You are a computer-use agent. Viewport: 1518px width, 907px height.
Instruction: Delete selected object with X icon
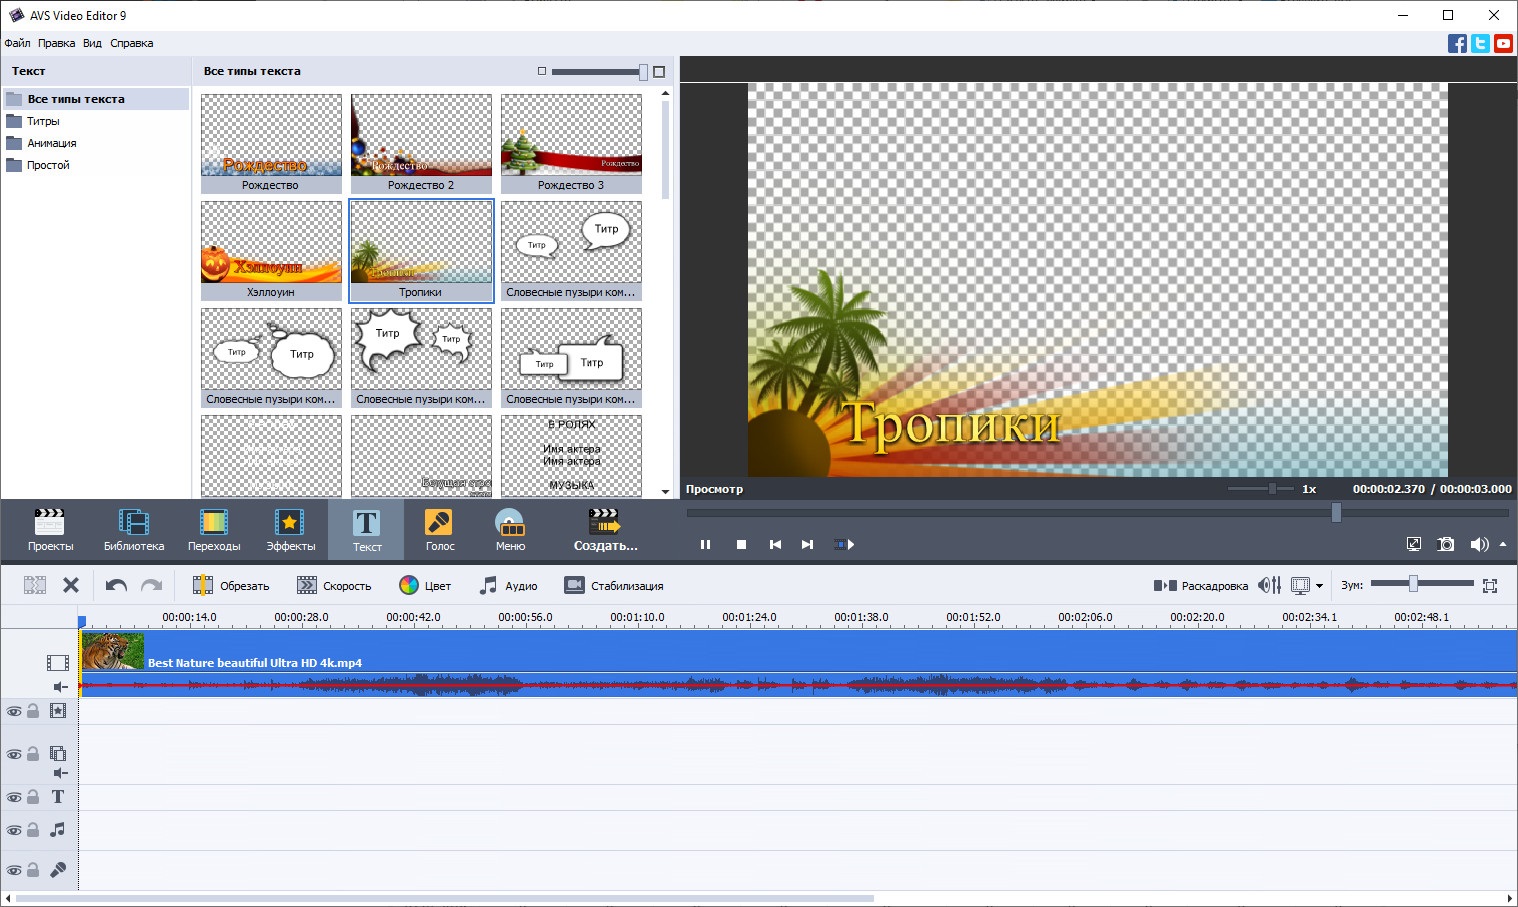71,585
